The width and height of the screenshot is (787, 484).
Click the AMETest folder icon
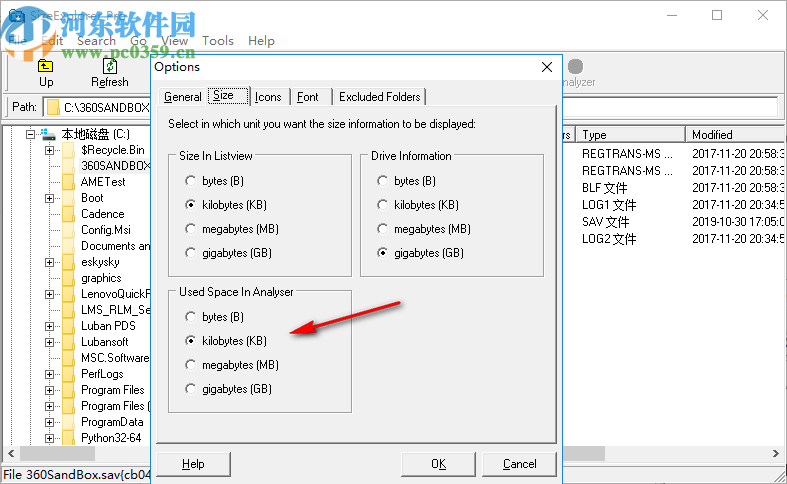[69, 182]
